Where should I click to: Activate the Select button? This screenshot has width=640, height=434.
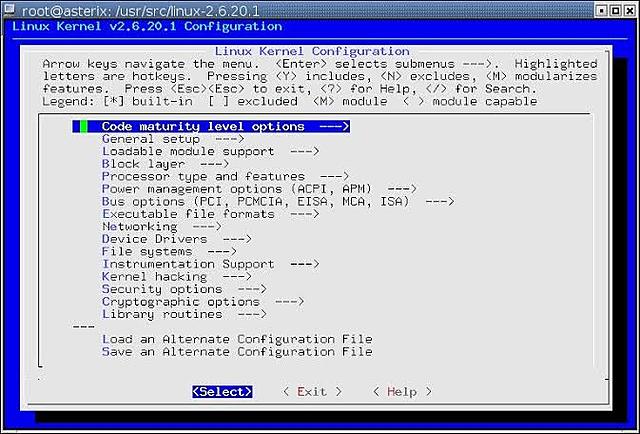pyautogui.click(x=222, y=392)
